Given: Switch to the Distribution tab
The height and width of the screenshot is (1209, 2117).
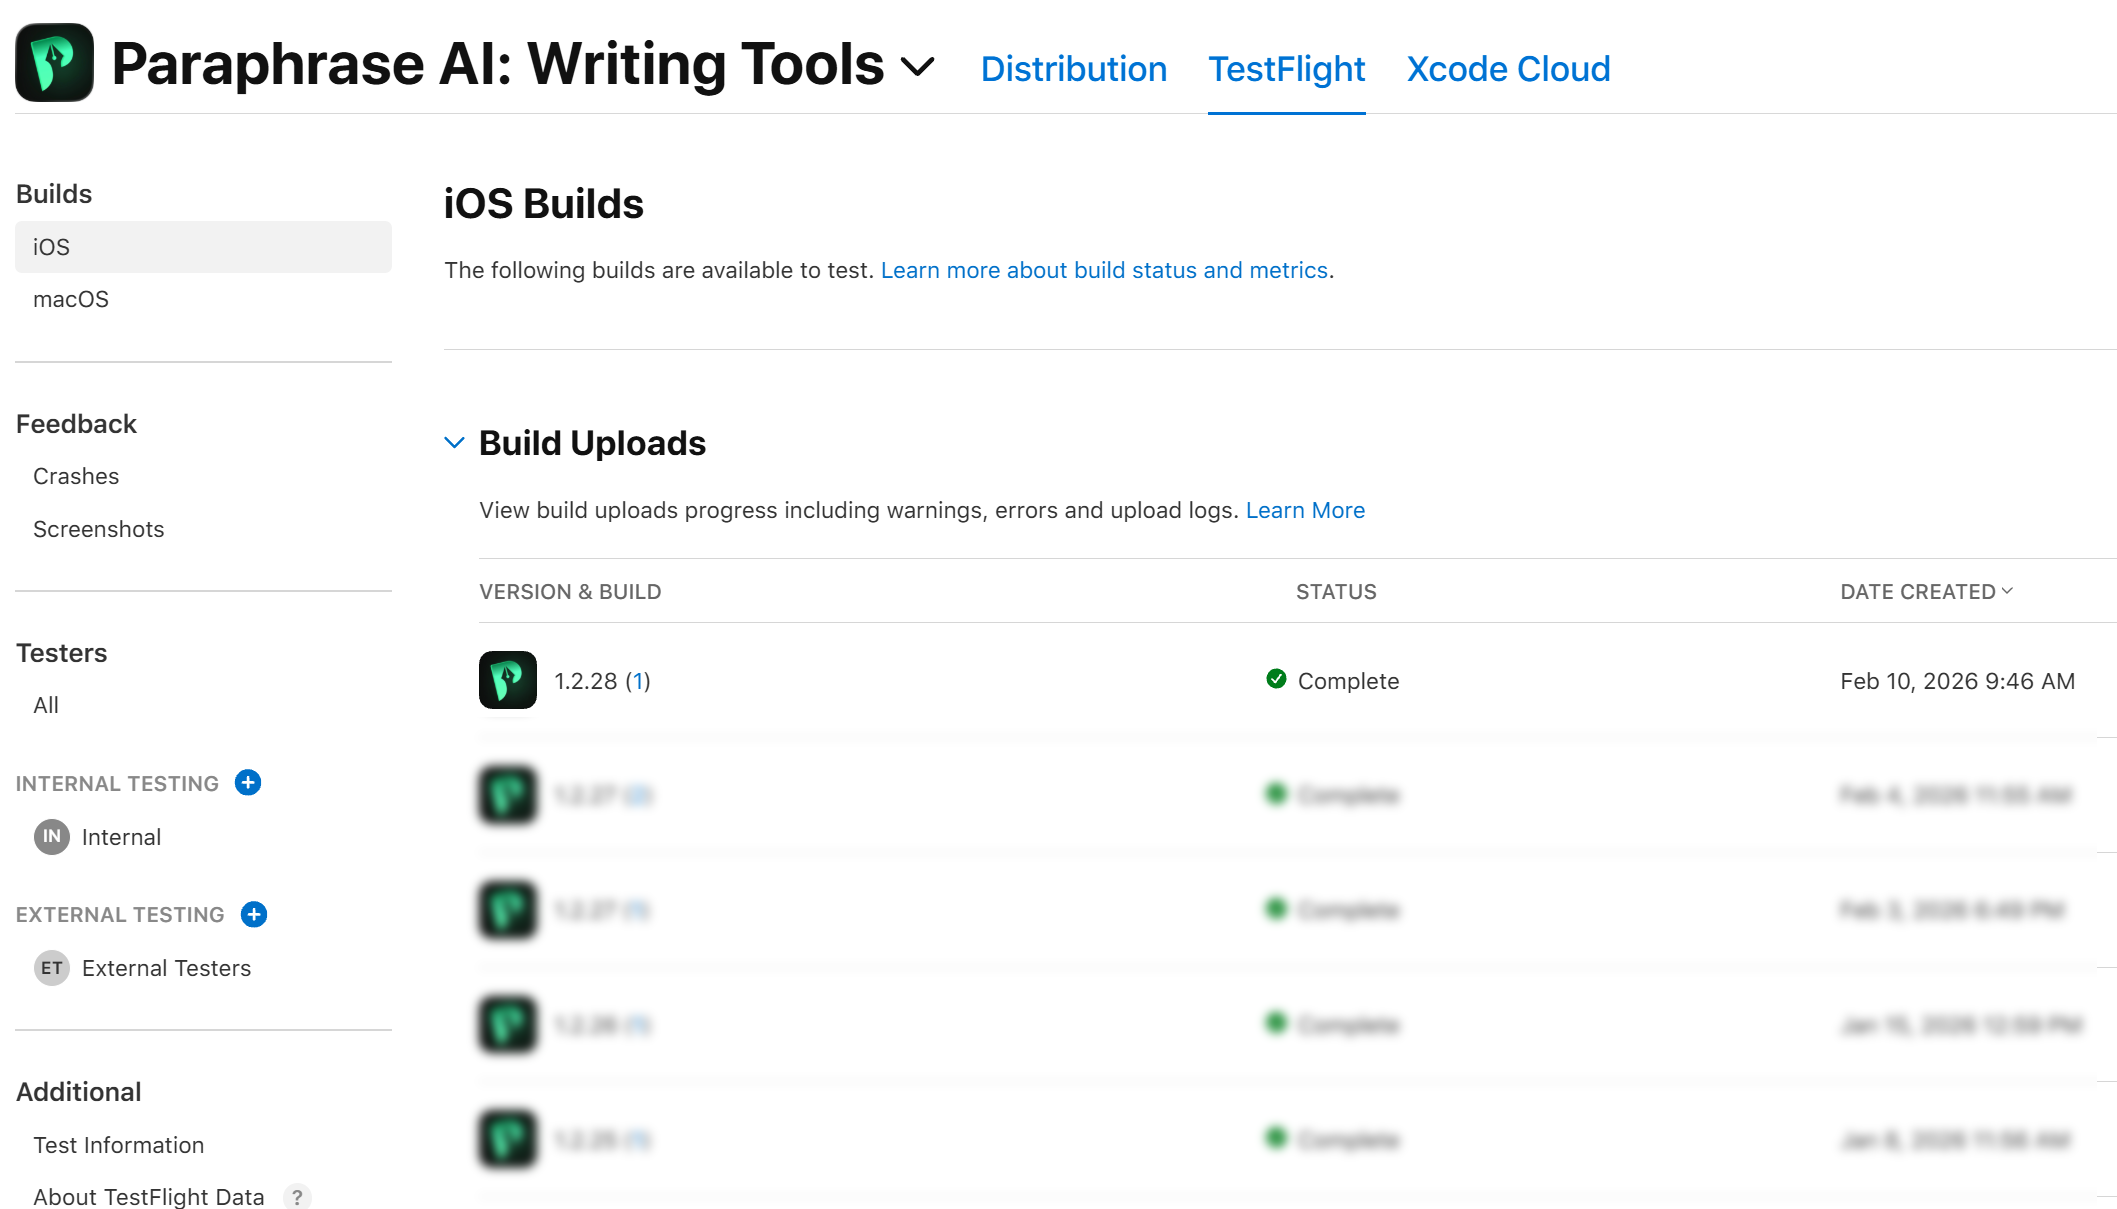Looking at the screenshot, I should (1073, 69).
